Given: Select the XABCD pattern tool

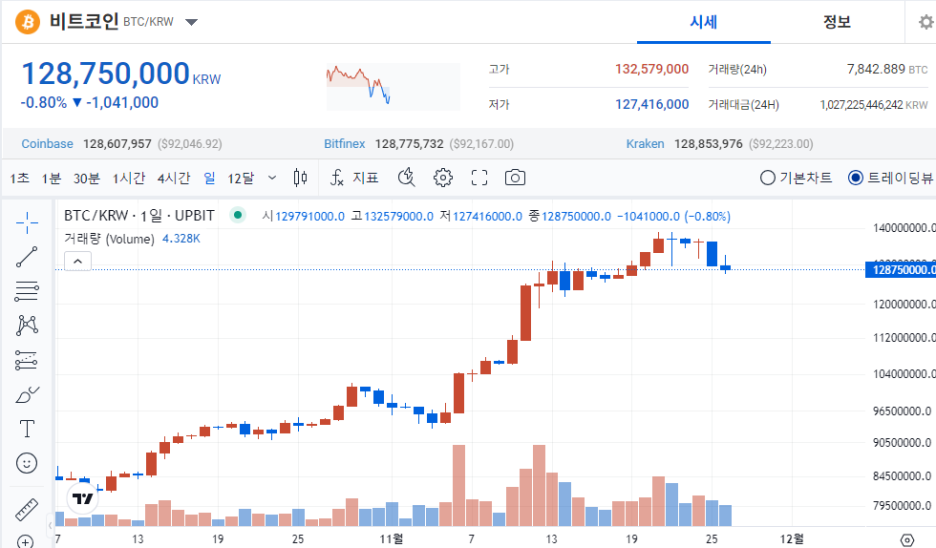Looking at the screenshot, I should (x=27, y=325).
